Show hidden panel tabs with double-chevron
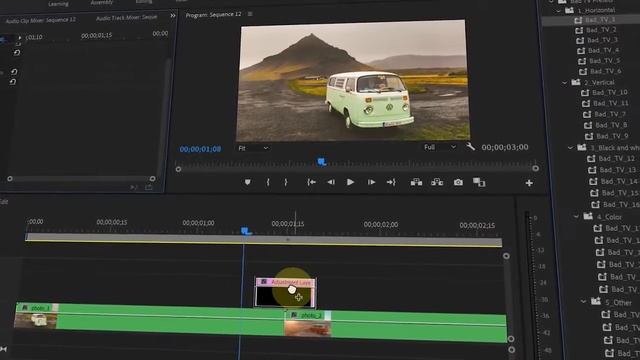Image resolution: width=640 pixels, height=360 pixels. [173, 16]
